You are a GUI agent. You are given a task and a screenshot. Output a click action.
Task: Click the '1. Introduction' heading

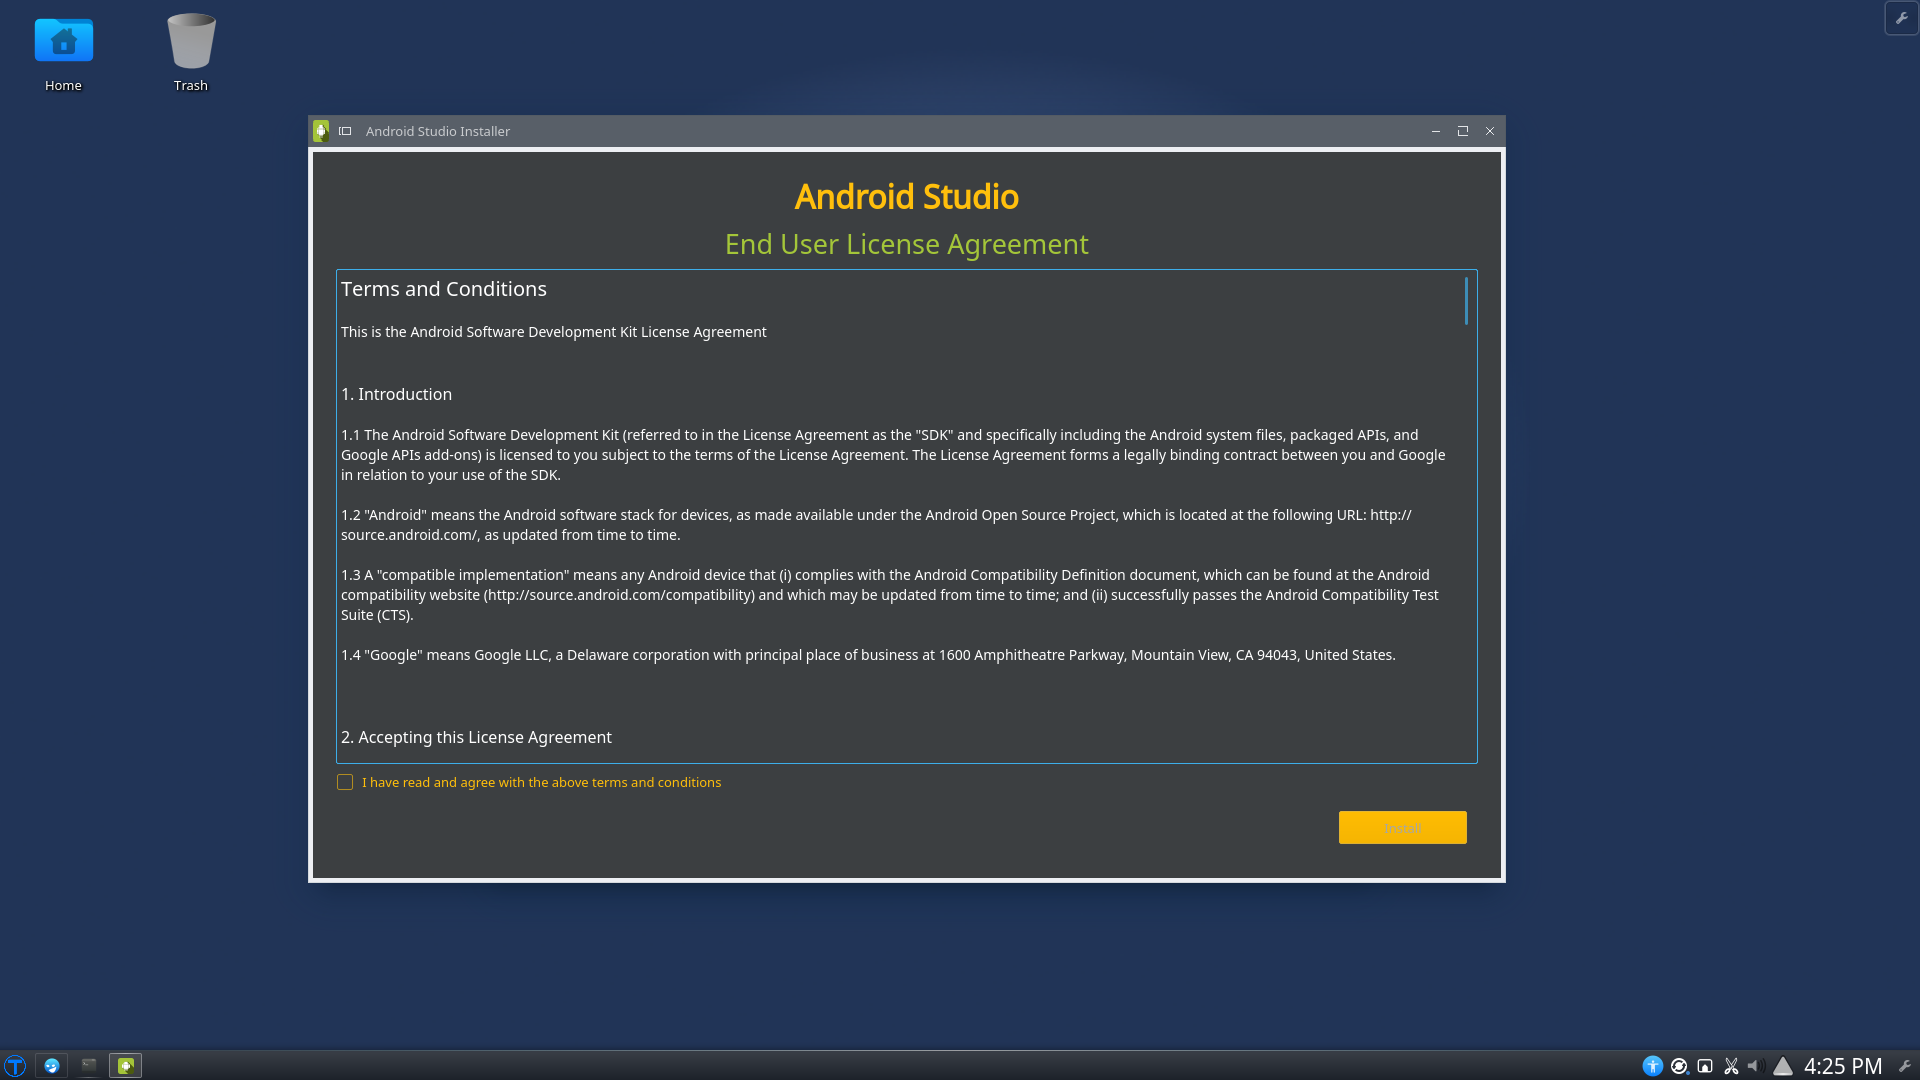(x=397, y=394)
